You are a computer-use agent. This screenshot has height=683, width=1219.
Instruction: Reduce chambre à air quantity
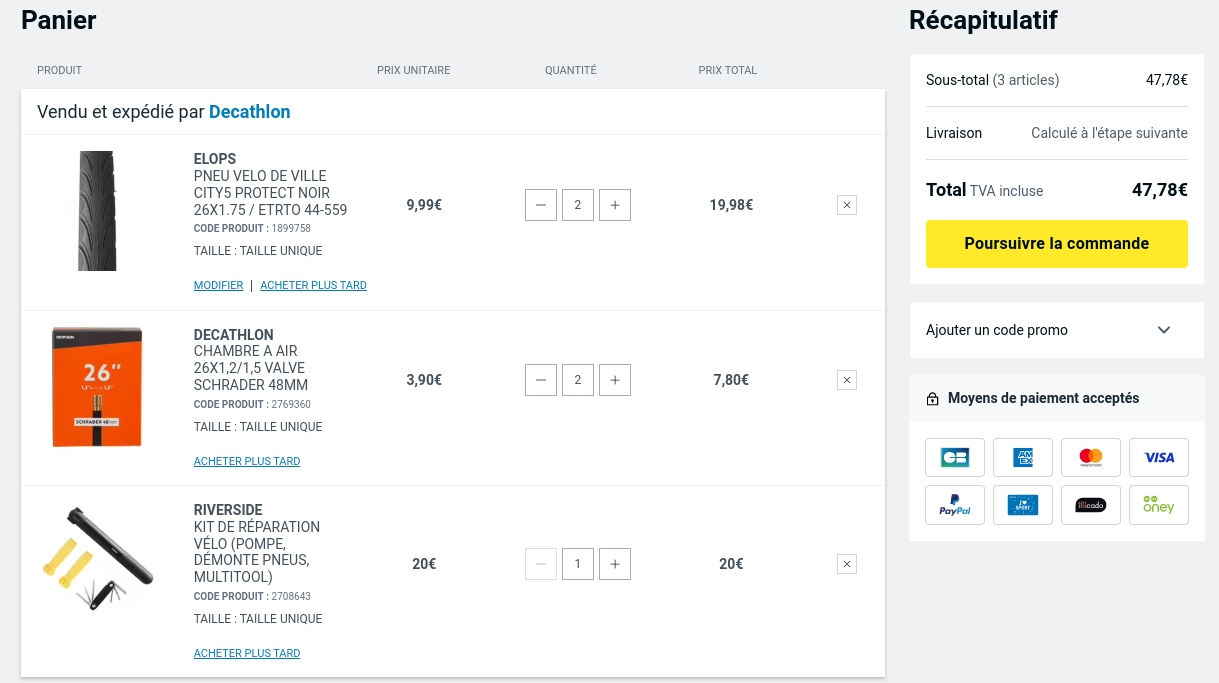pyautogui.click(x=541, y=380)
